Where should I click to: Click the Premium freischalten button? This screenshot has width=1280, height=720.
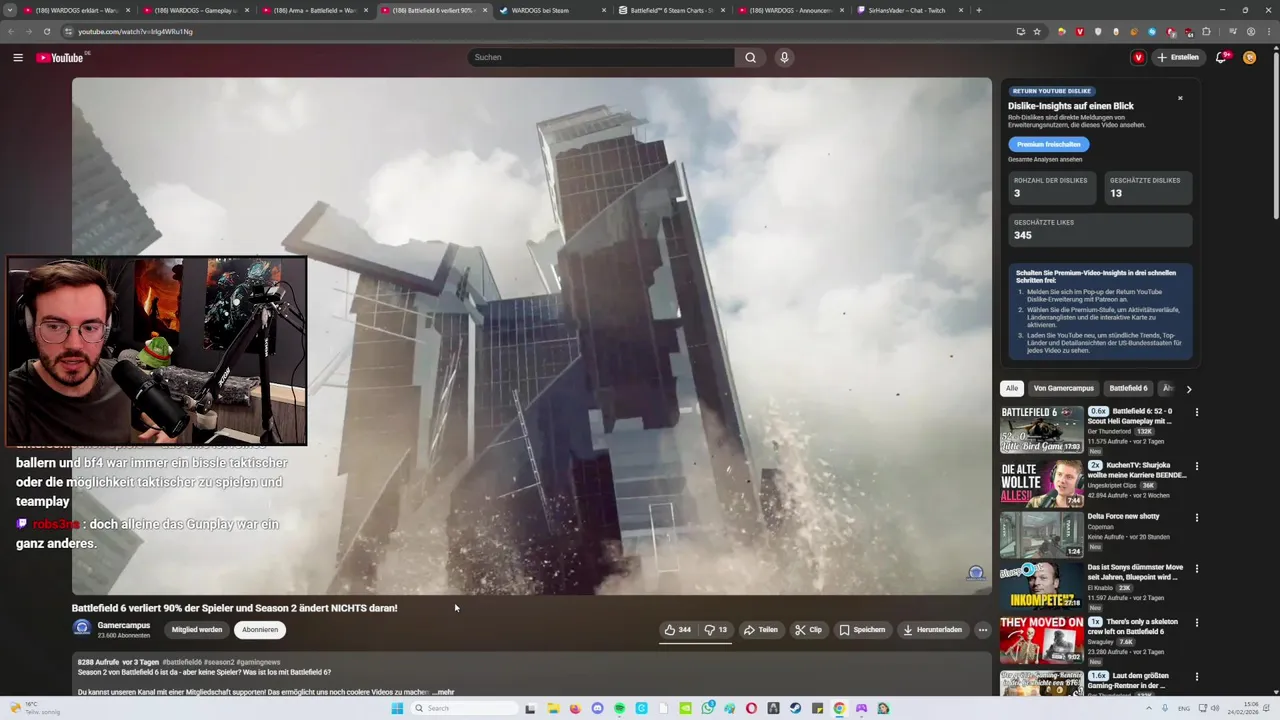click(x=1048, y=144)
